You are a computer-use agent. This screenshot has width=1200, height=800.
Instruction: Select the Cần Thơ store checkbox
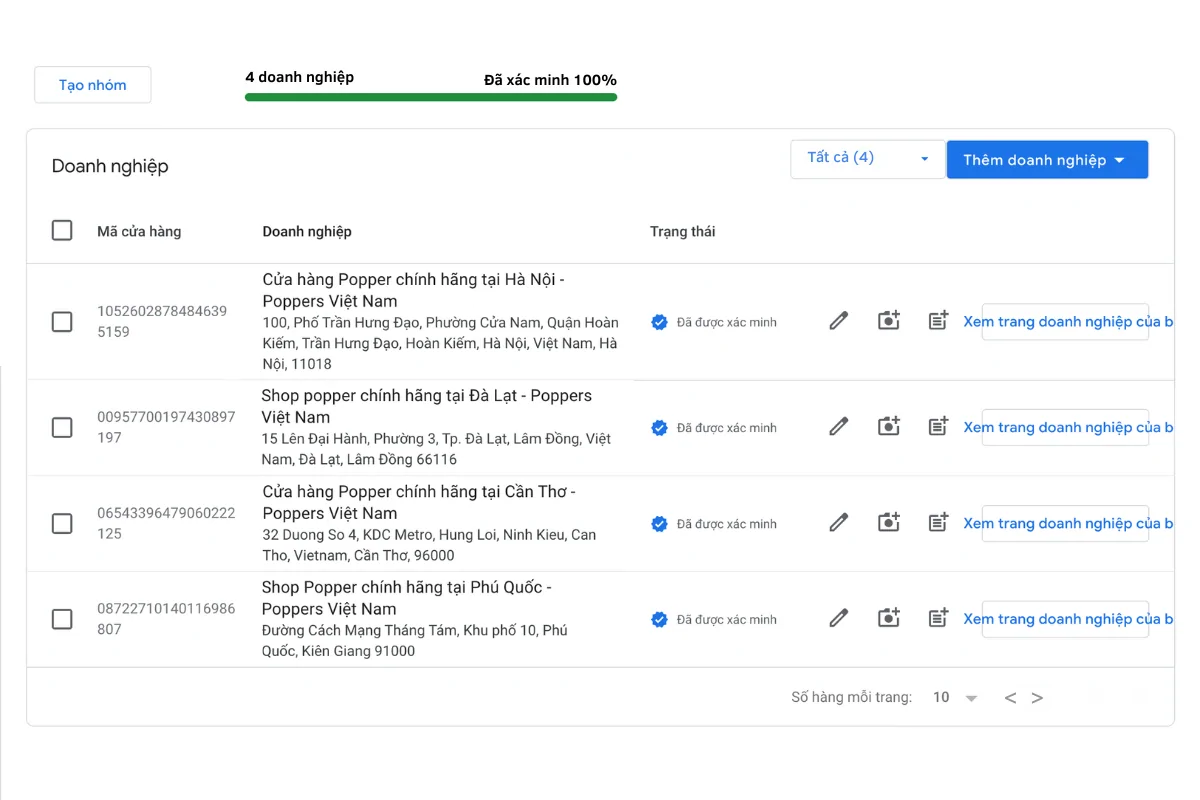pyautogui.click(x=62, y=524)
